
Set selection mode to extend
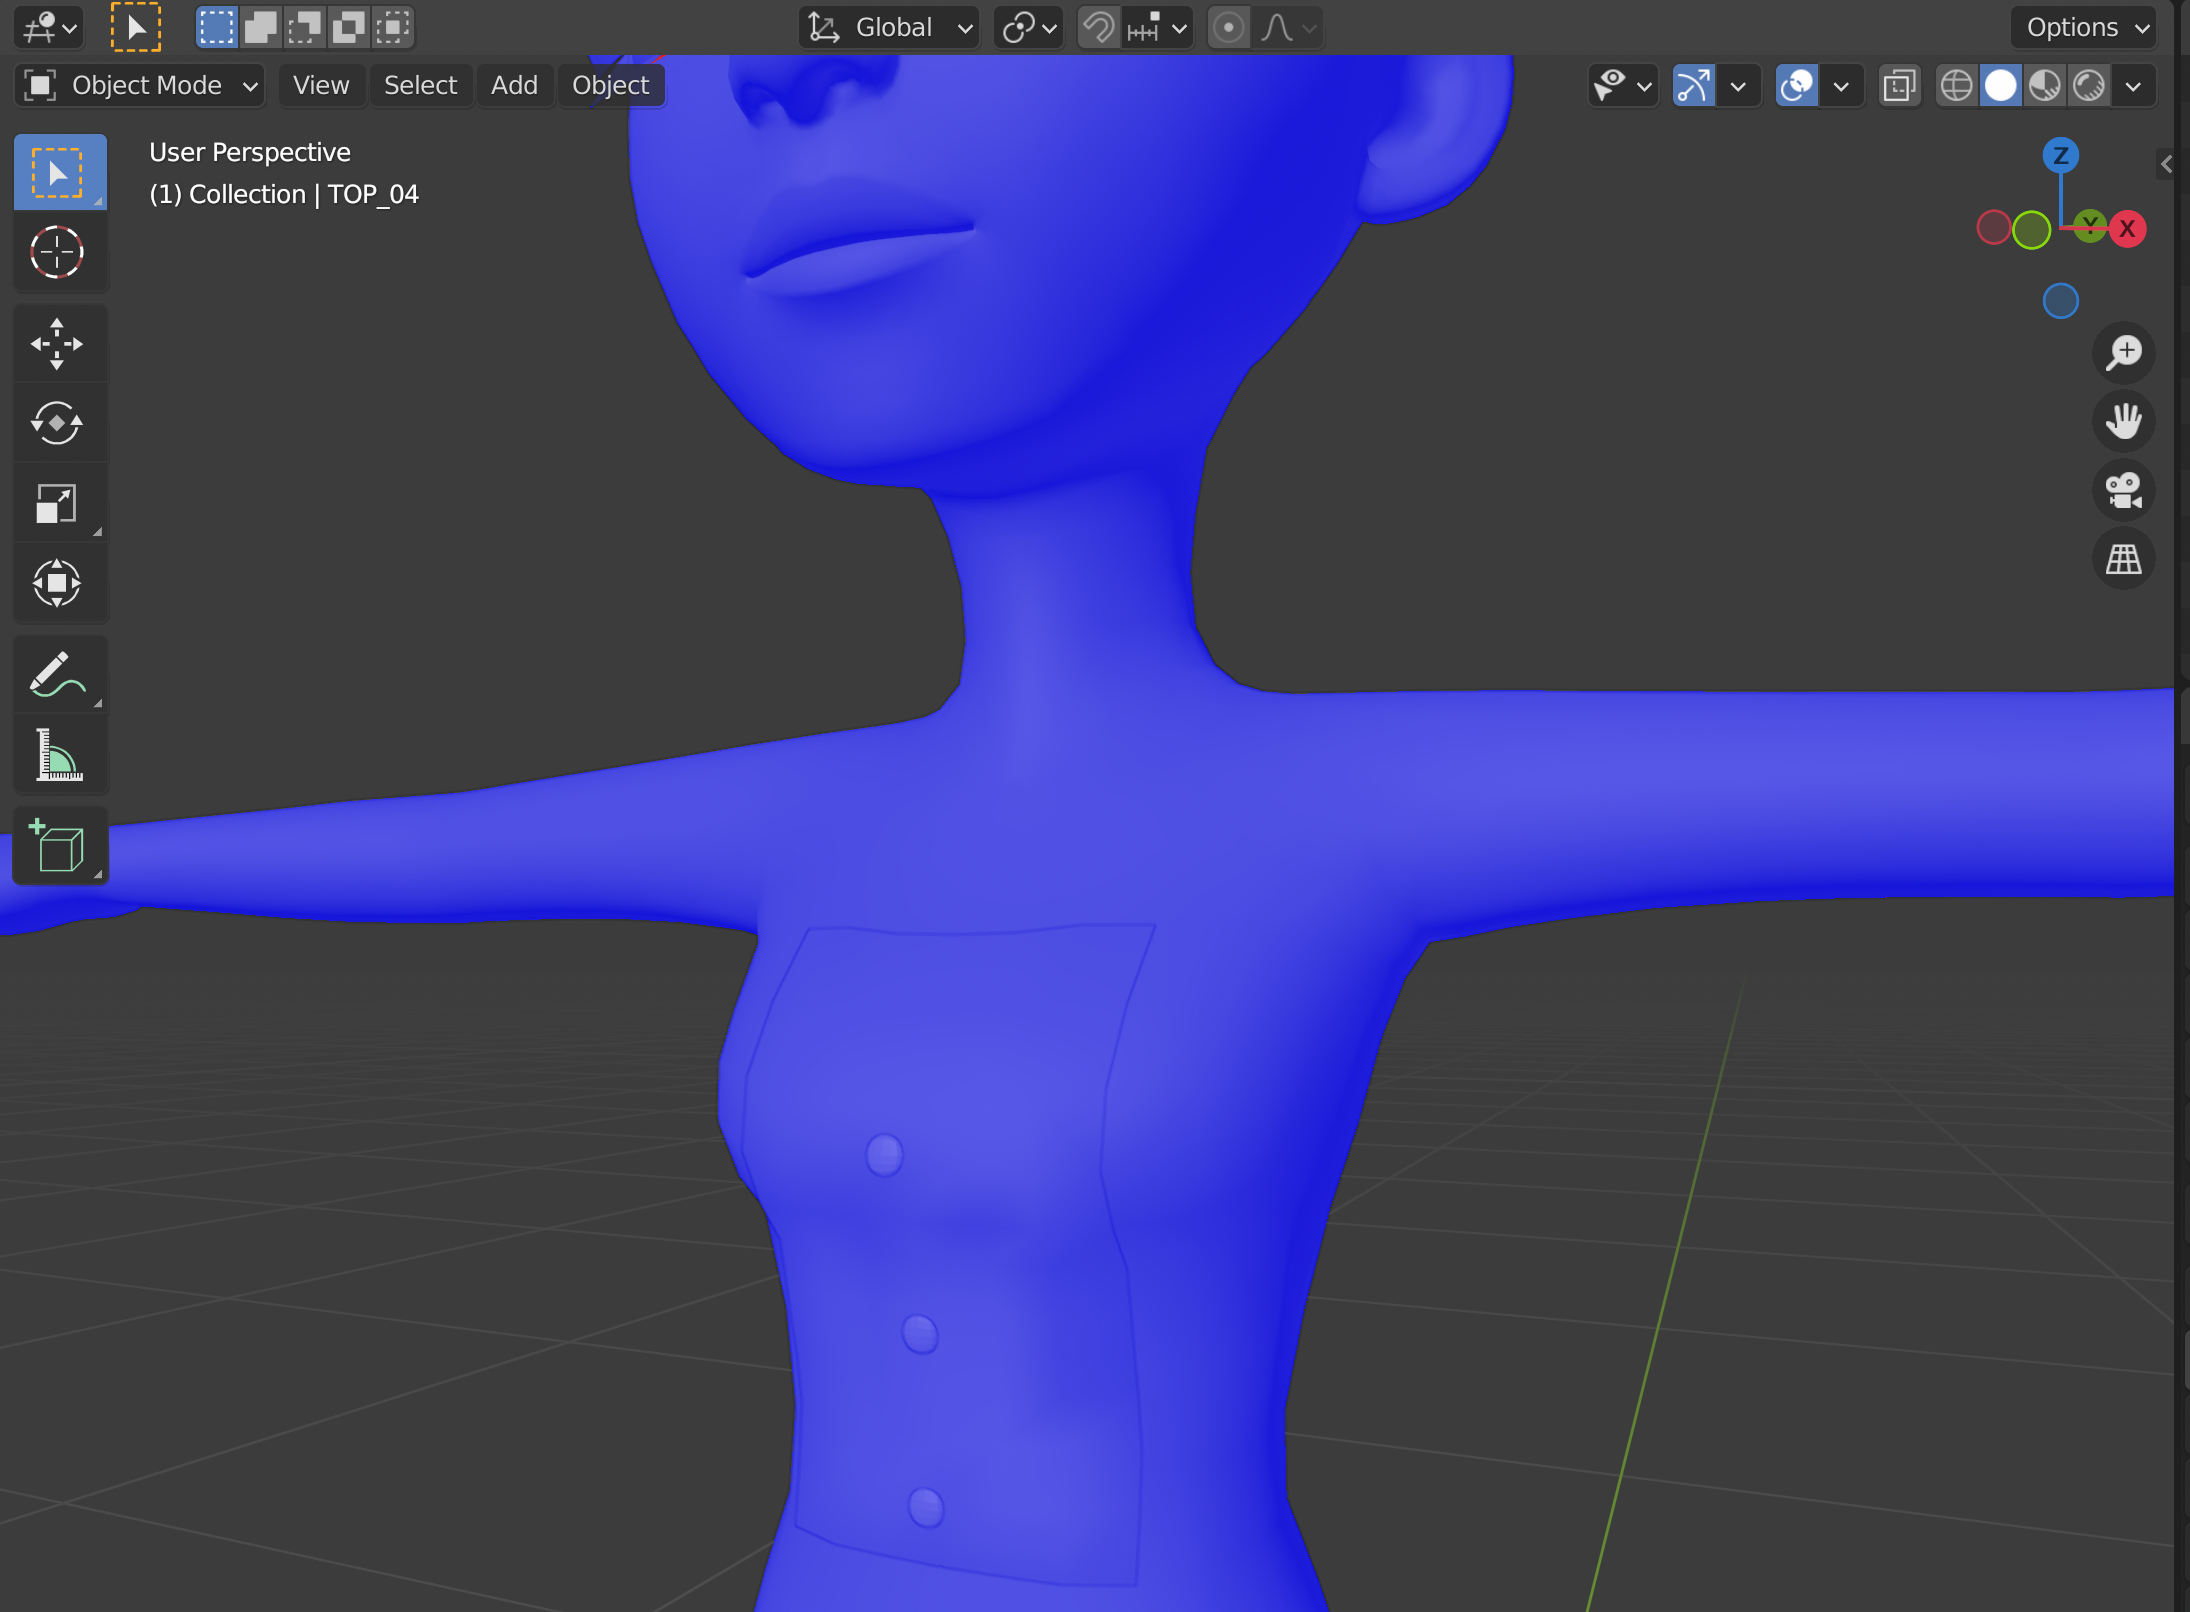pos(260,27)
